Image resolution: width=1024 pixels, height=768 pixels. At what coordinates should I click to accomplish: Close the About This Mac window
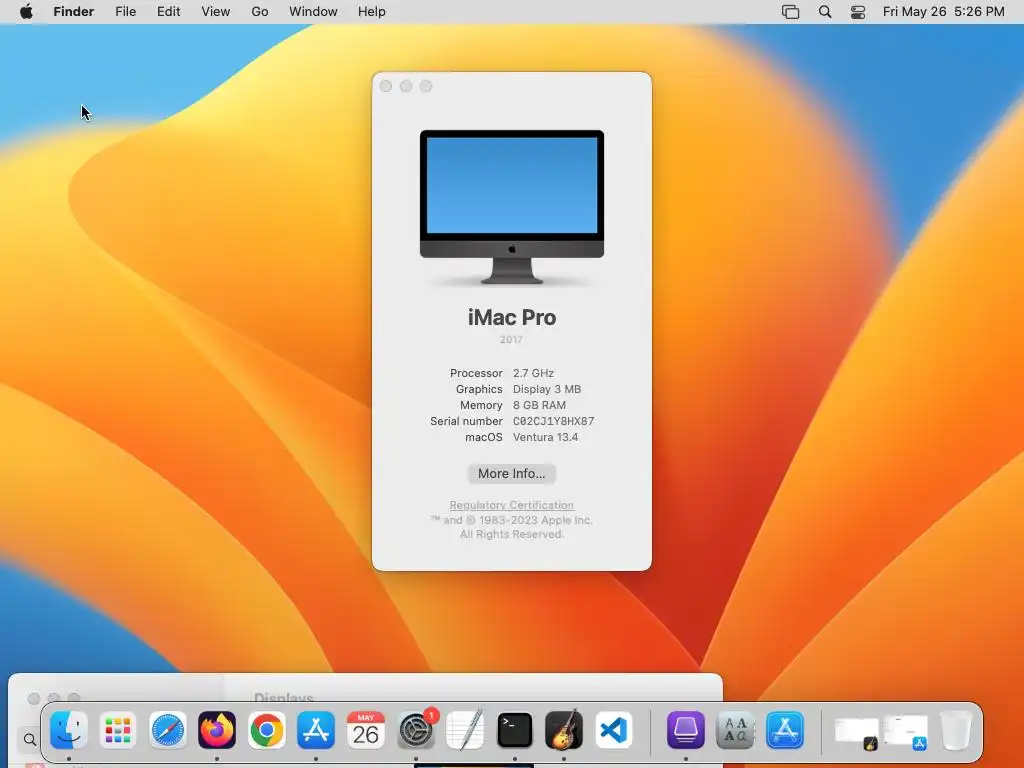click(386, 86)
